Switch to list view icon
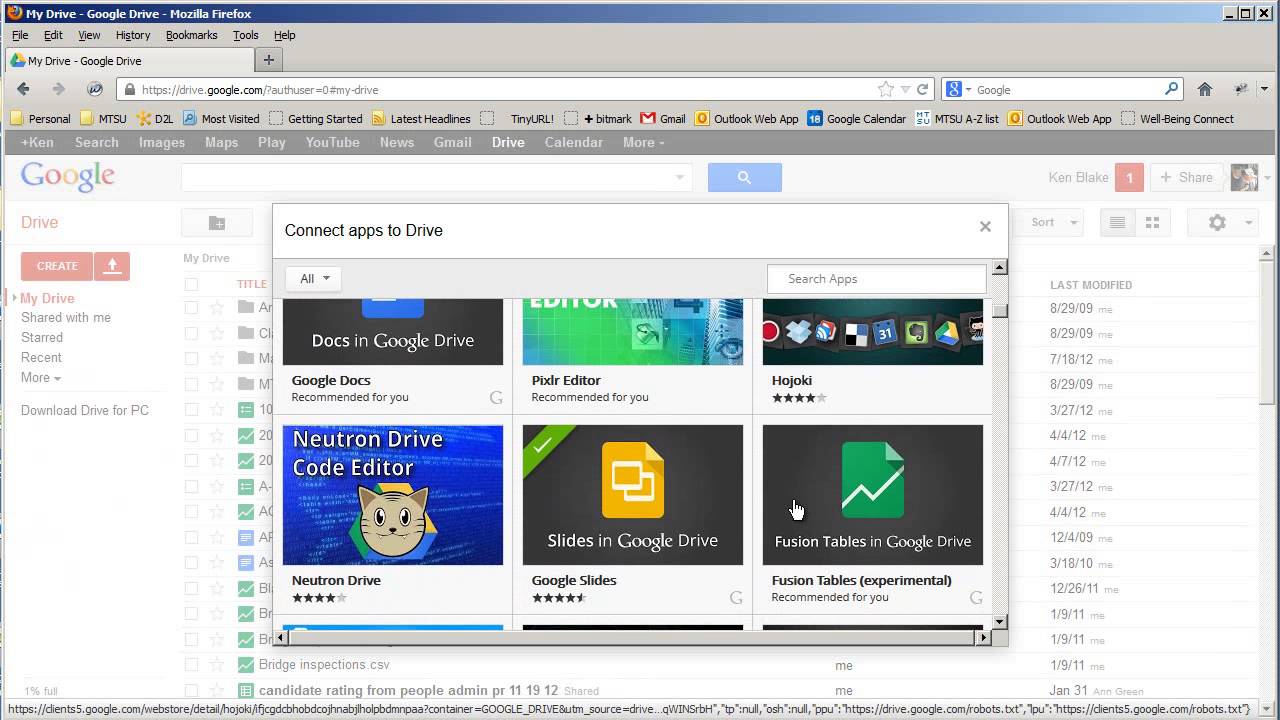Image resolution: width=1280 pixels, height=720 pixels. (1117, 222)
